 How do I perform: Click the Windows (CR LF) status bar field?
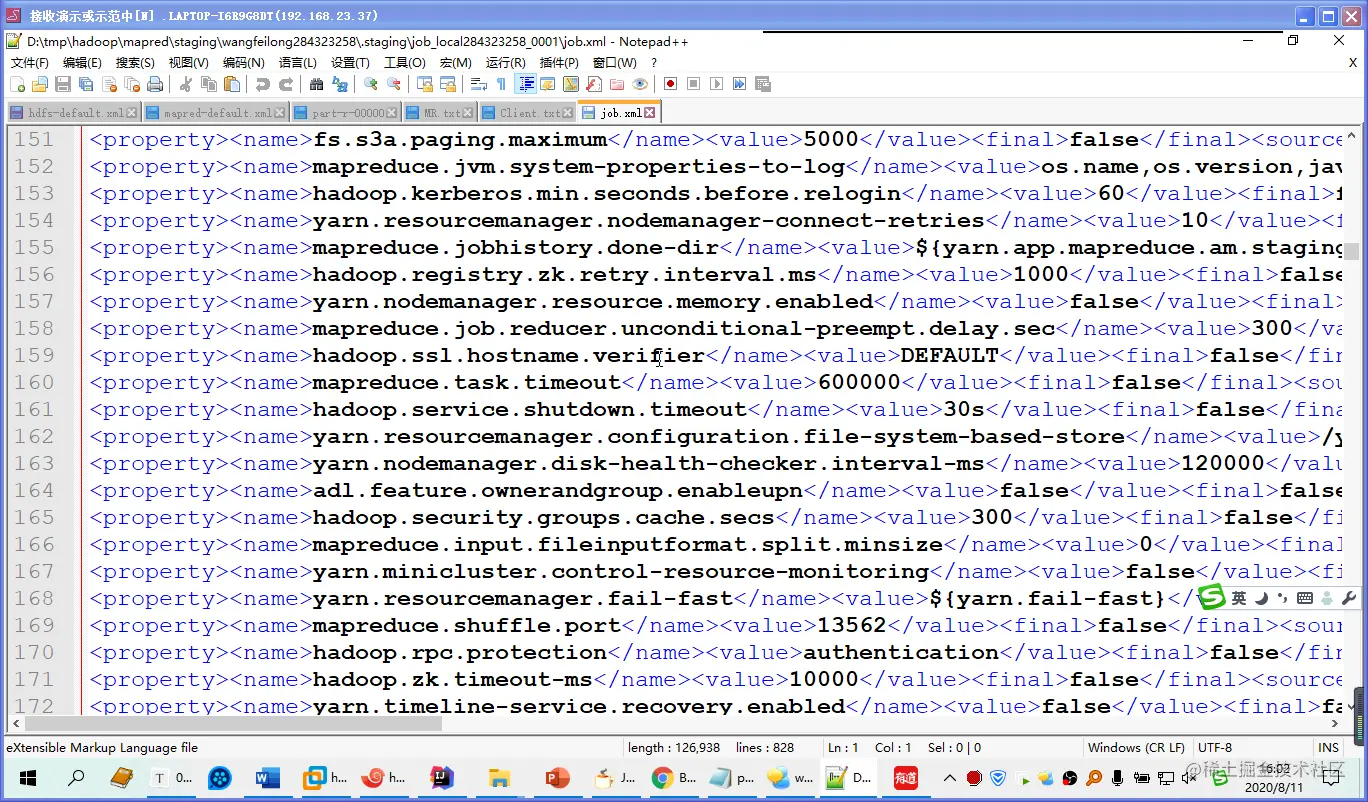coord(1136,748)
